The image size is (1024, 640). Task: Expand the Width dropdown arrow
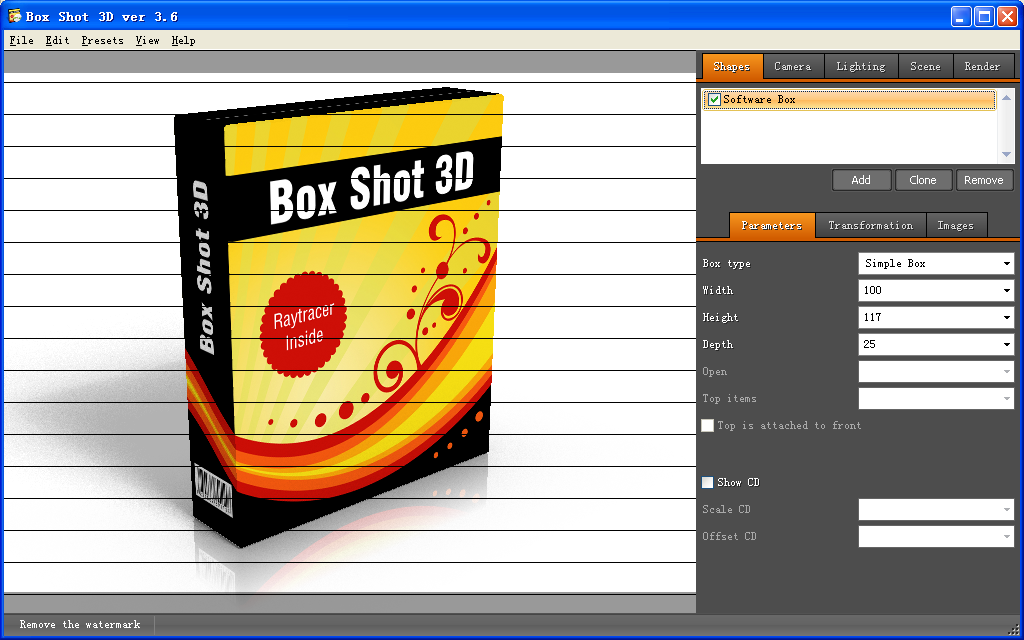coord(1006,291)
